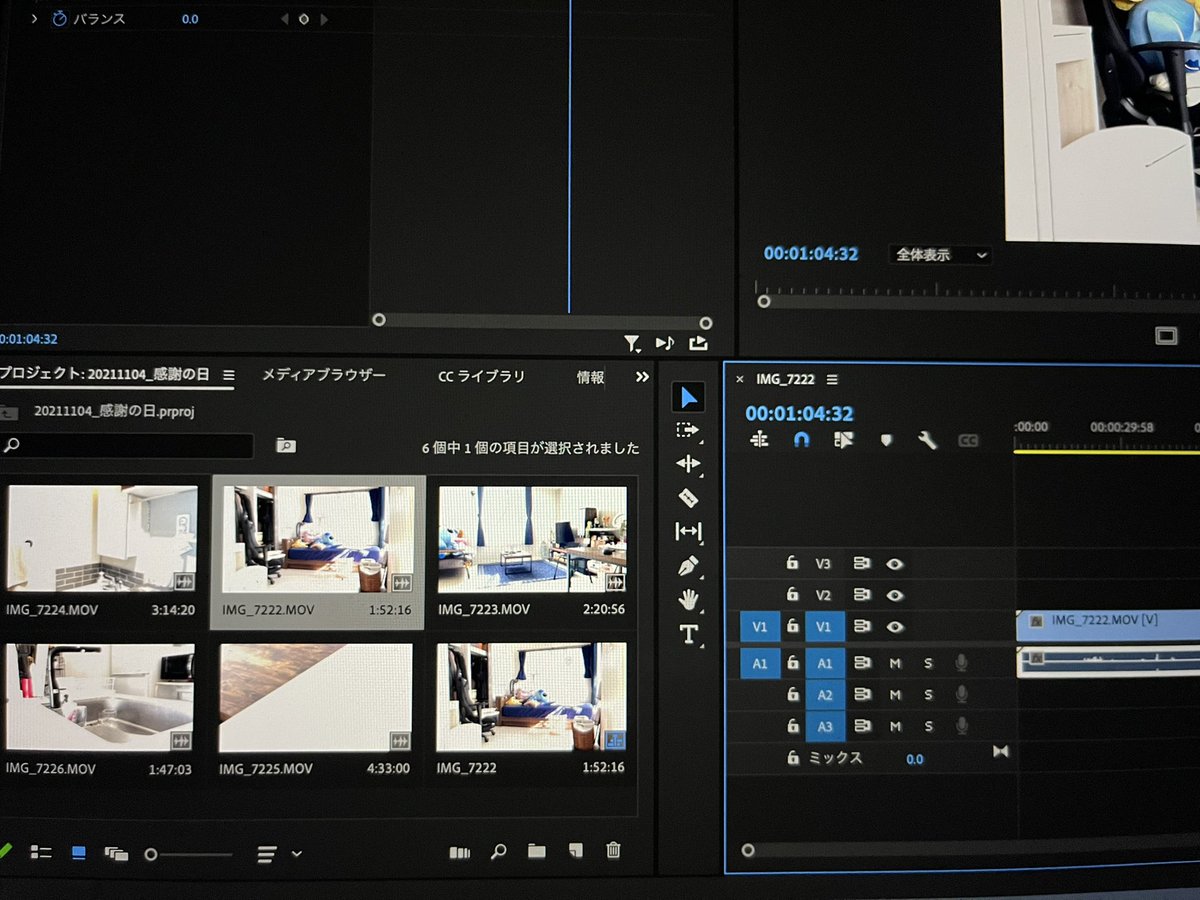Close the IMG_7222 sequence tab
Viewport: 1200px width, 900px height.
pos(740,380)
